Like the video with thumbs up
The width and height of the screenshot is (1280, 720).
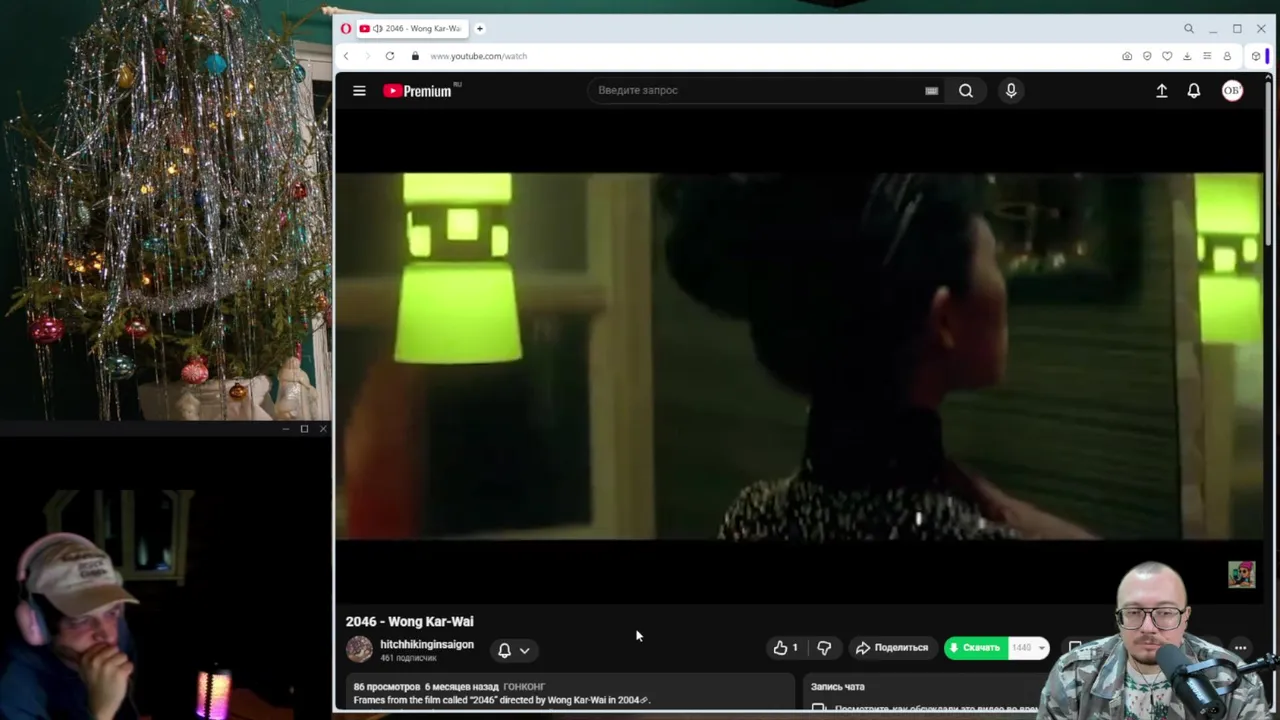point(785,648)
